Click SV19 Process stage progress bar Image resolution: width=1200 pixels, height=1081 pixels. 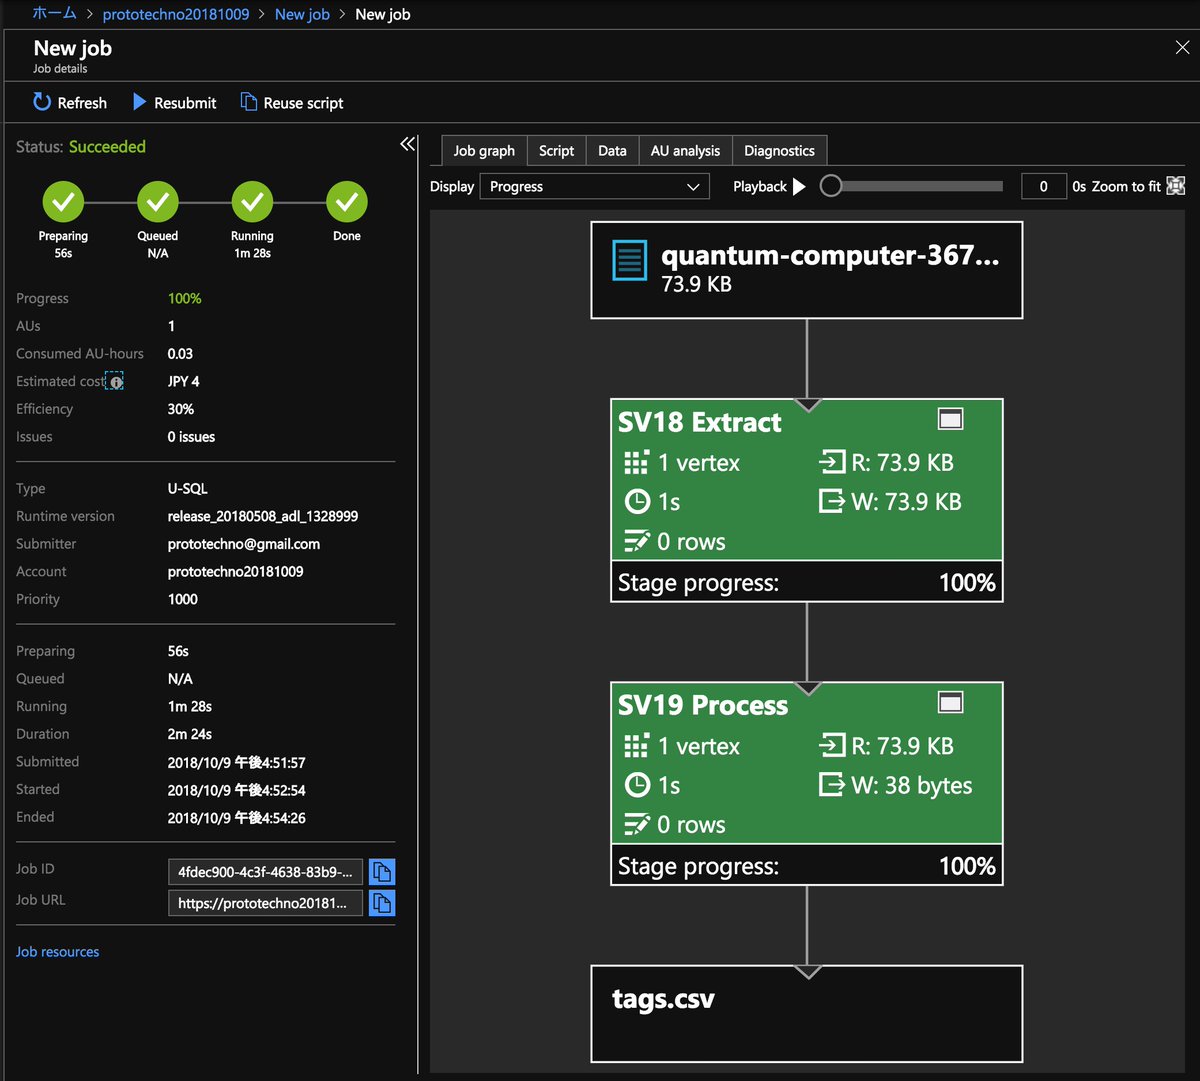(x=807, y=866)
